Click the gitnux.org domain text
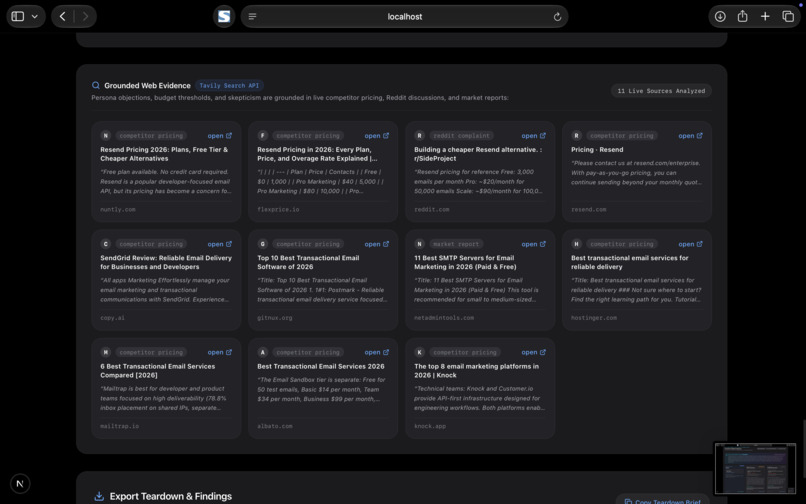This screenshot has height=504, width=806. coord(274,318)
